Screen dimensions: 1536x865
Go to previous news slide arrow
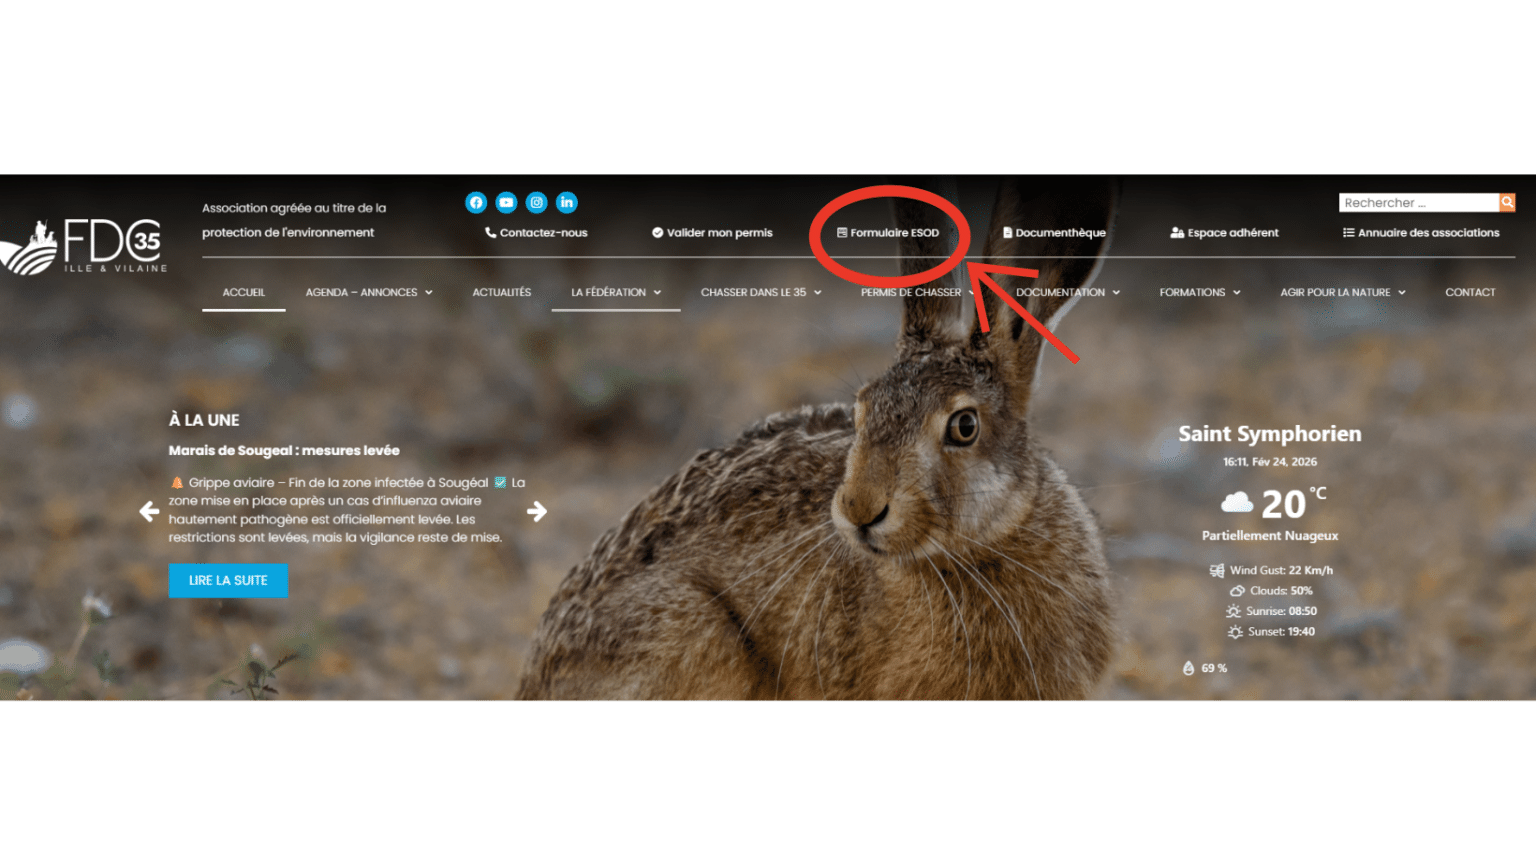click(149, 512)
